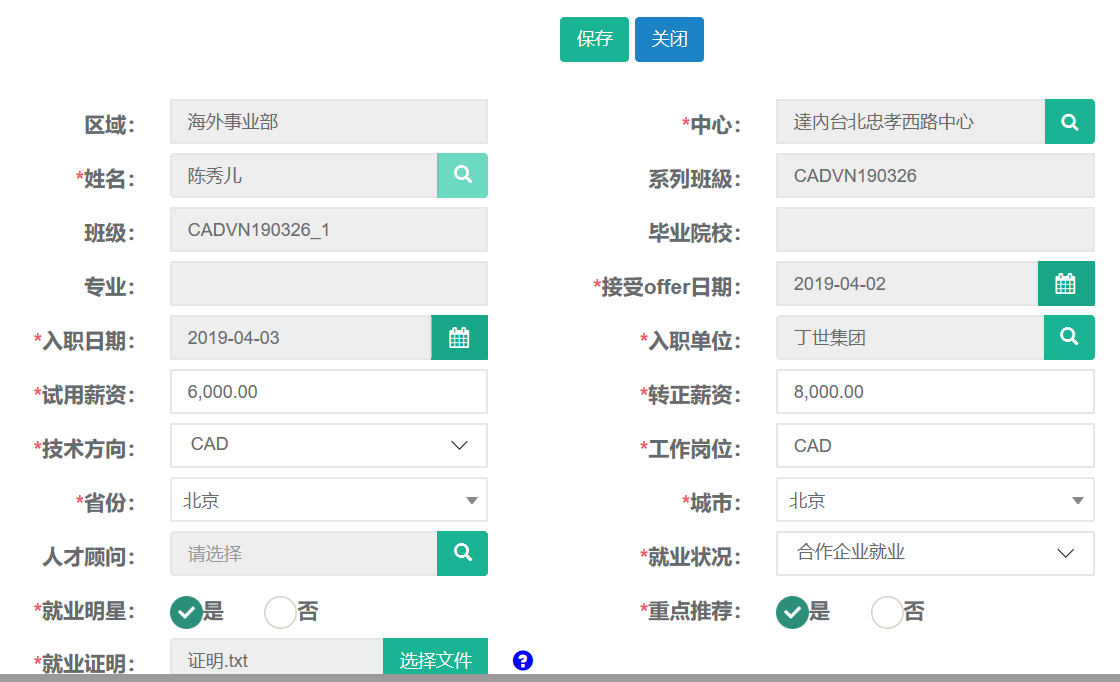Click the 保存 button
This screenshot has height=682, width=1120.
(594, 39)
